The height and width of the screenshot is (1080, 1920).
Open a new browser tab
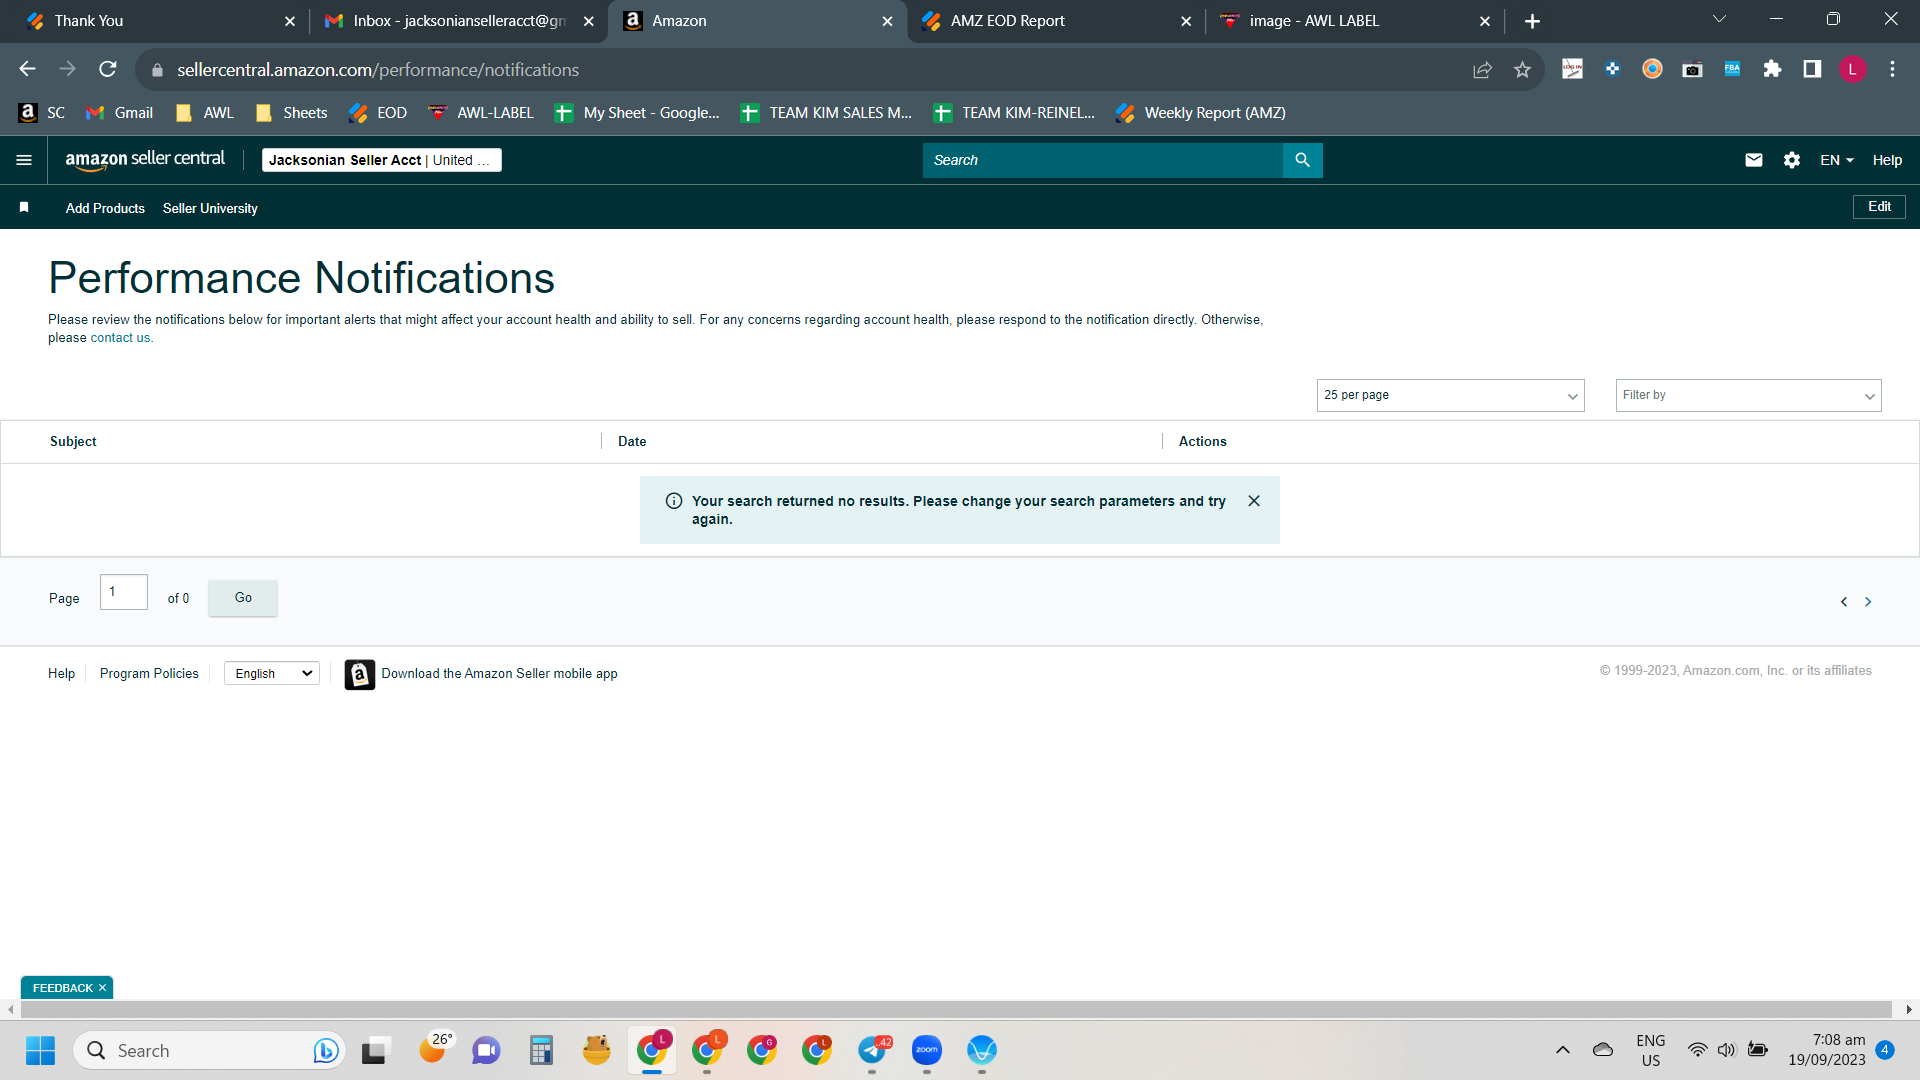click(x=1532, y=21)
